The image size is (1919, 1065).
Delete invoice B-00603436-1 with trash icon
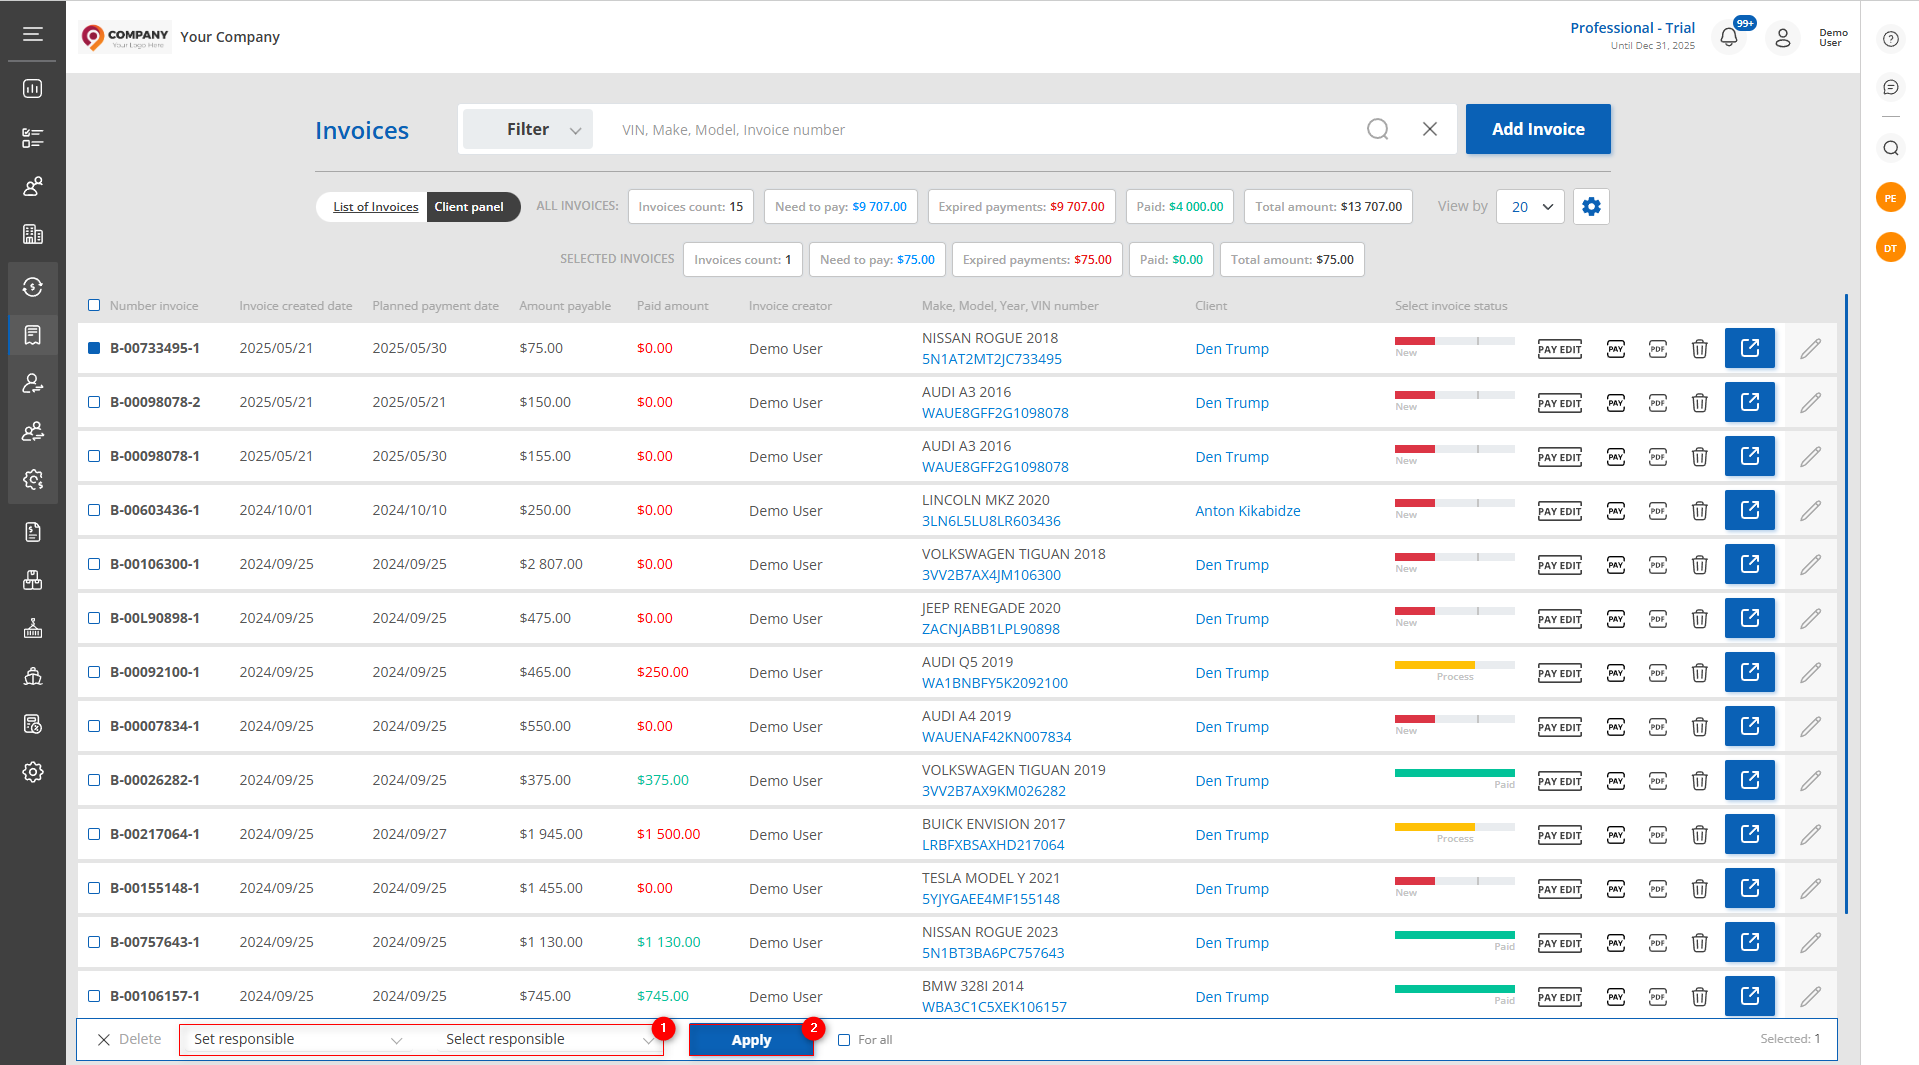[1699, 511]
